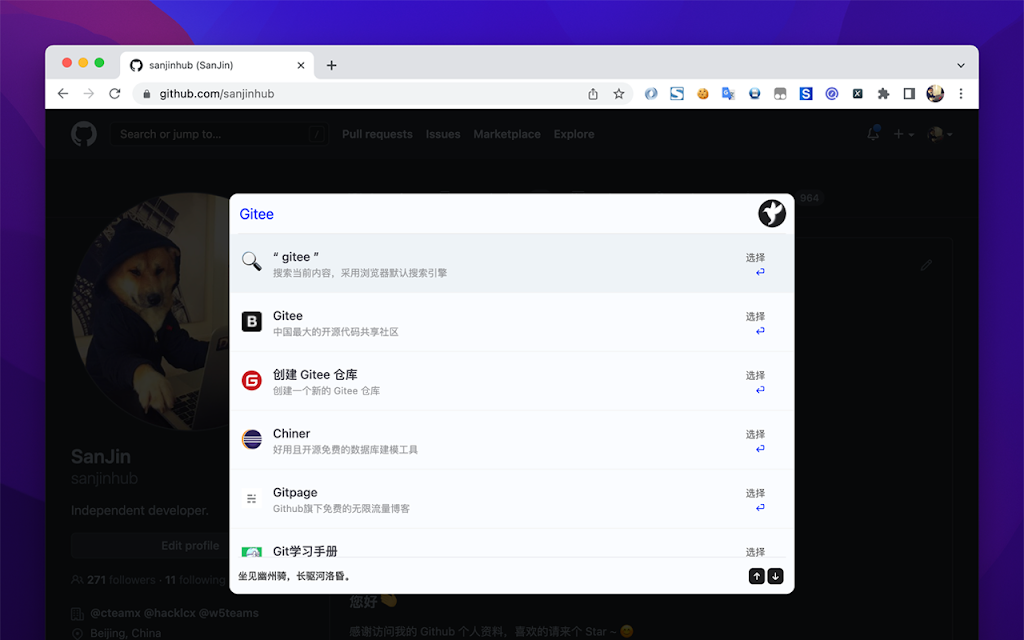Click the GitHub search or jump to field
The width and height of the screenshot is (1024, 640).
pyautogui.click(x=218, y=134)
